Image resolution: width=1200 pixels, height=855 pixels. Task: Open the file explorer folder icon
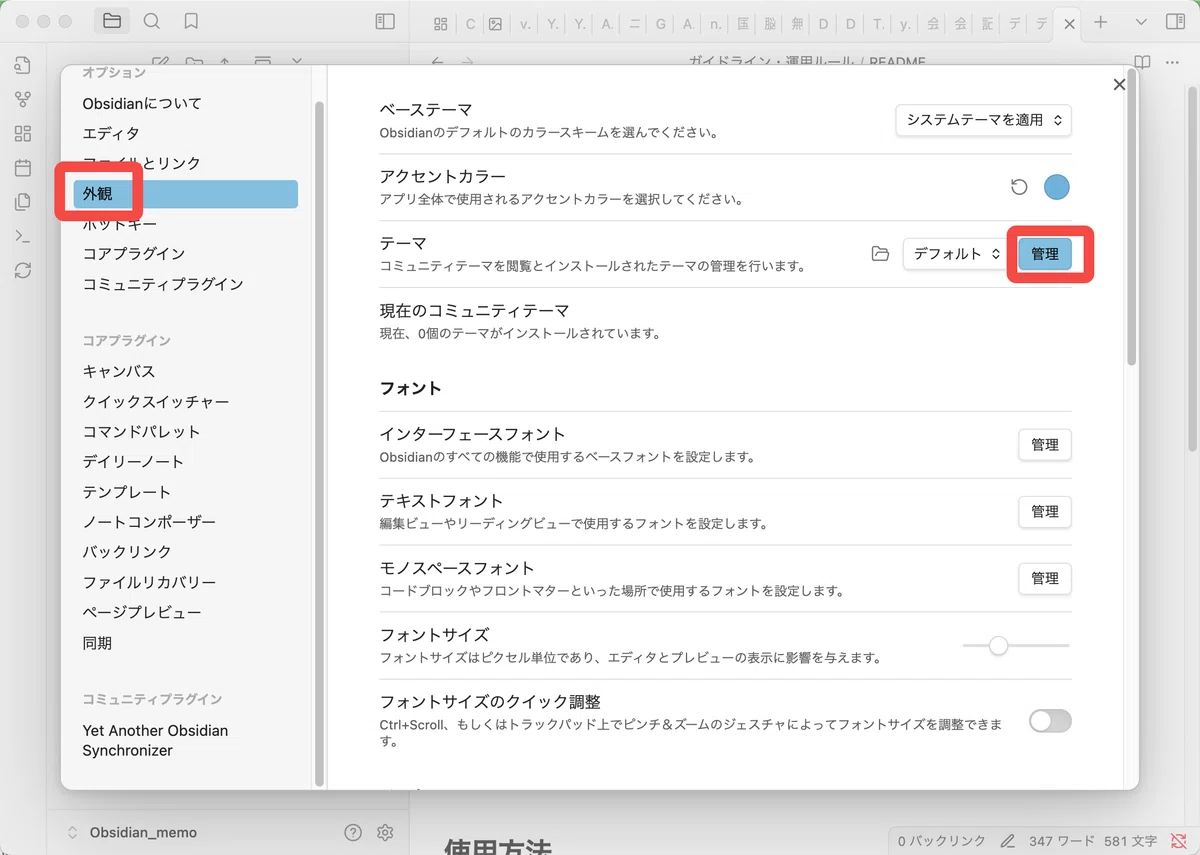click(x=112, y=21)
